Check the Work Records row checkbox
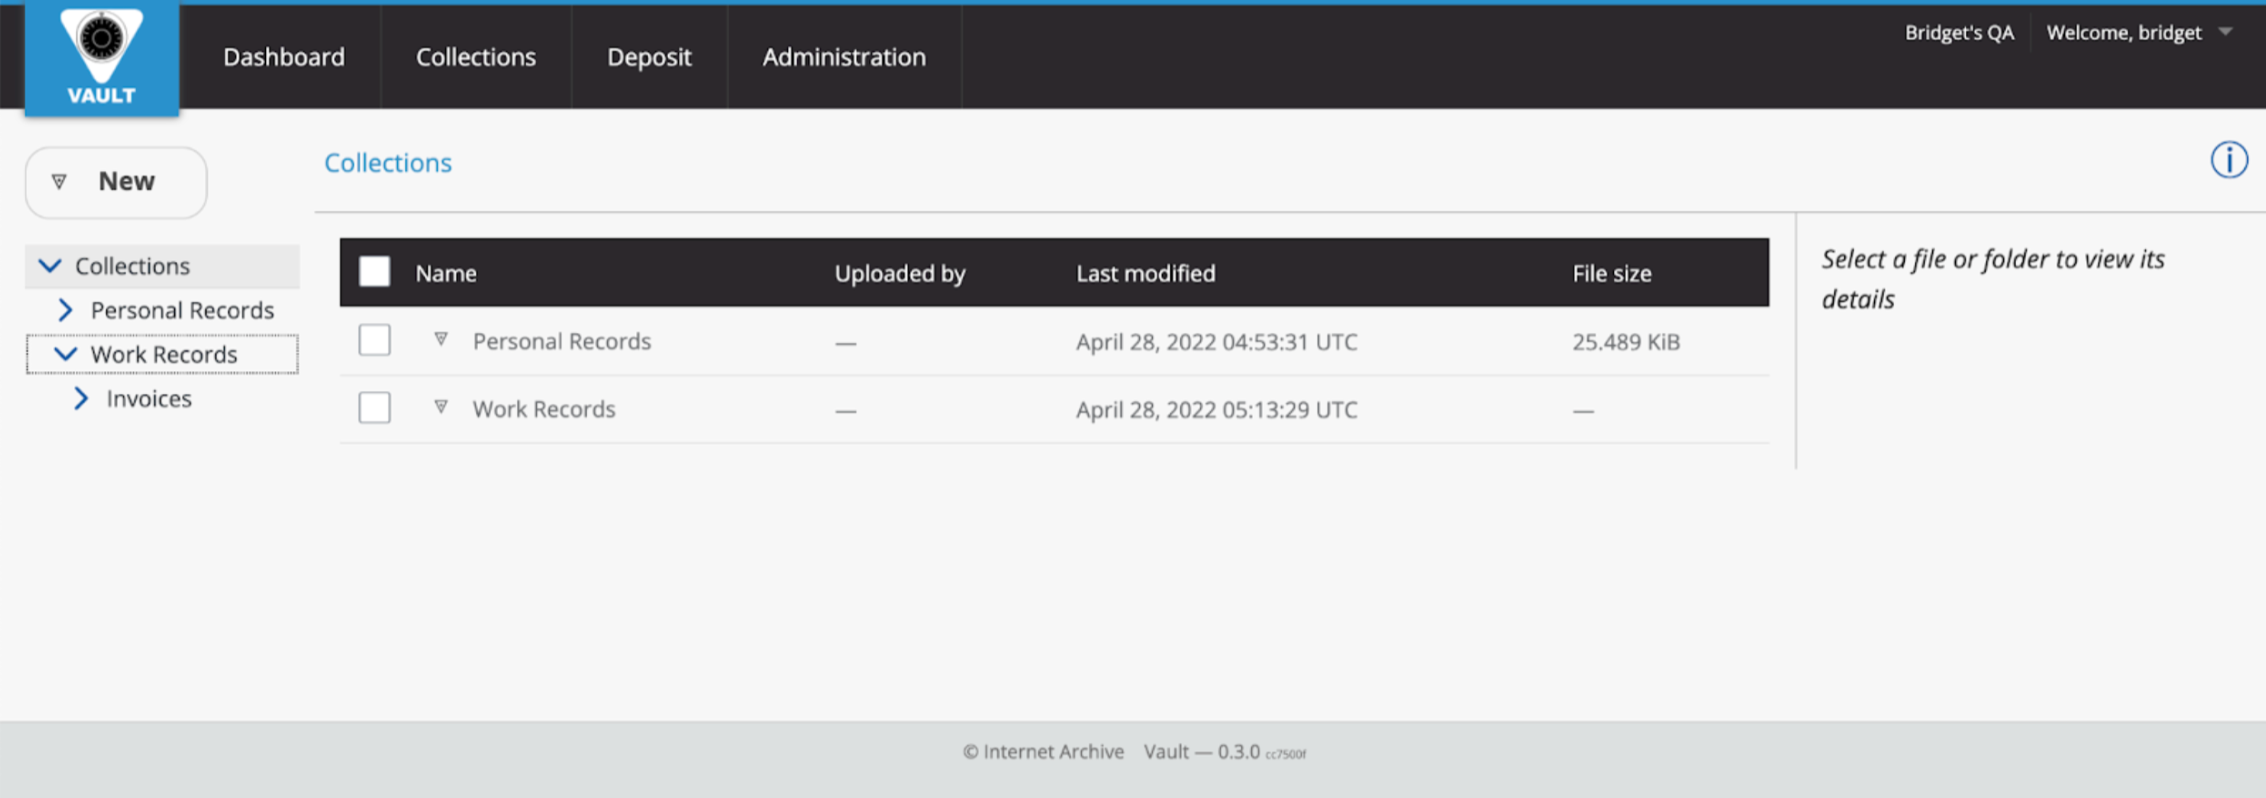This screenshot has height=798, width=2266. click(375, 408)
